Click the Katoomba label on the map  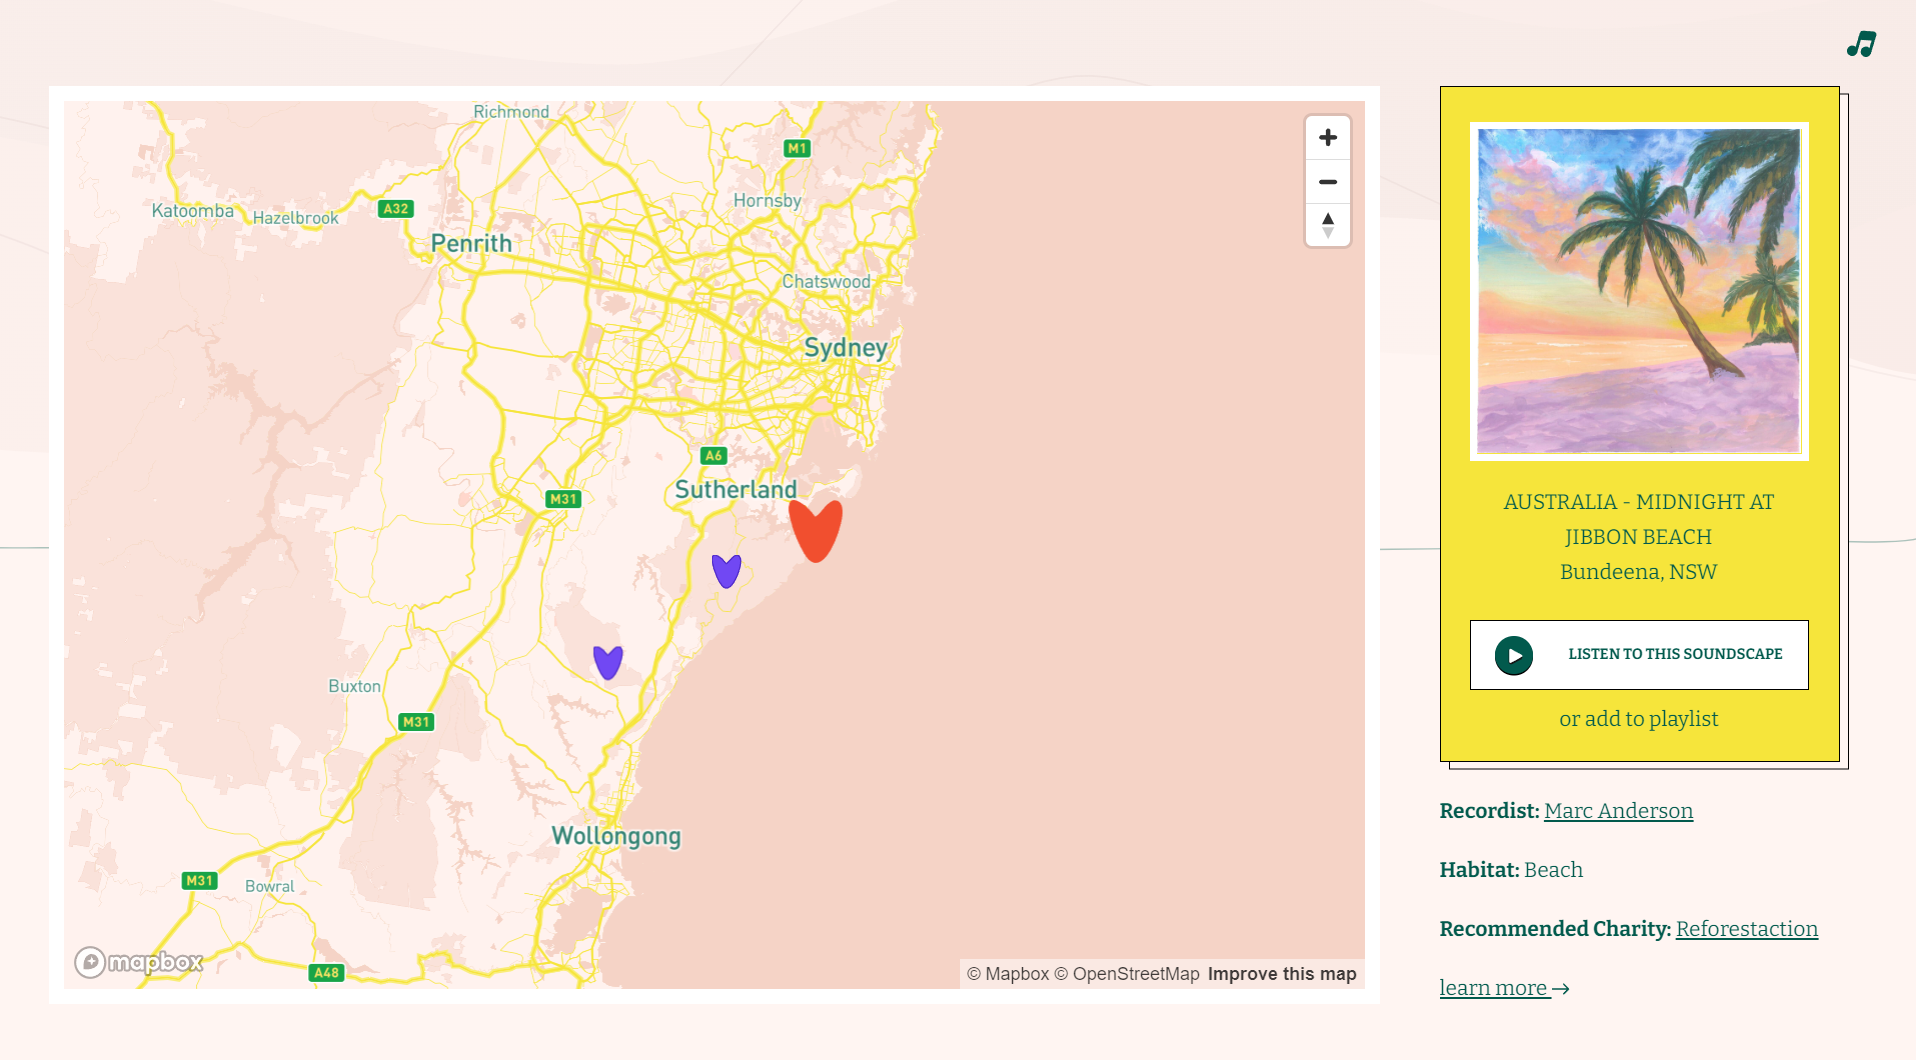pyautogui.click(x=193, y=211)
